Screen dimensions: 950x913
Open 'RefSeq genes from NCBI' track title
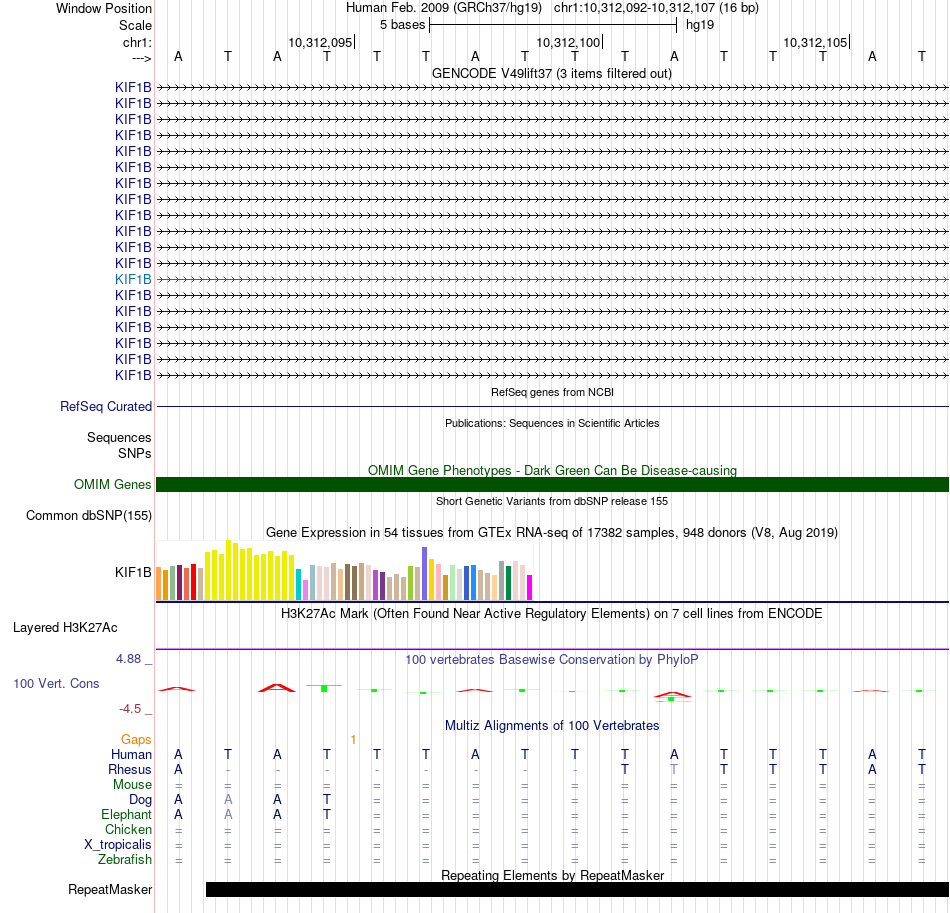(552, 392)
